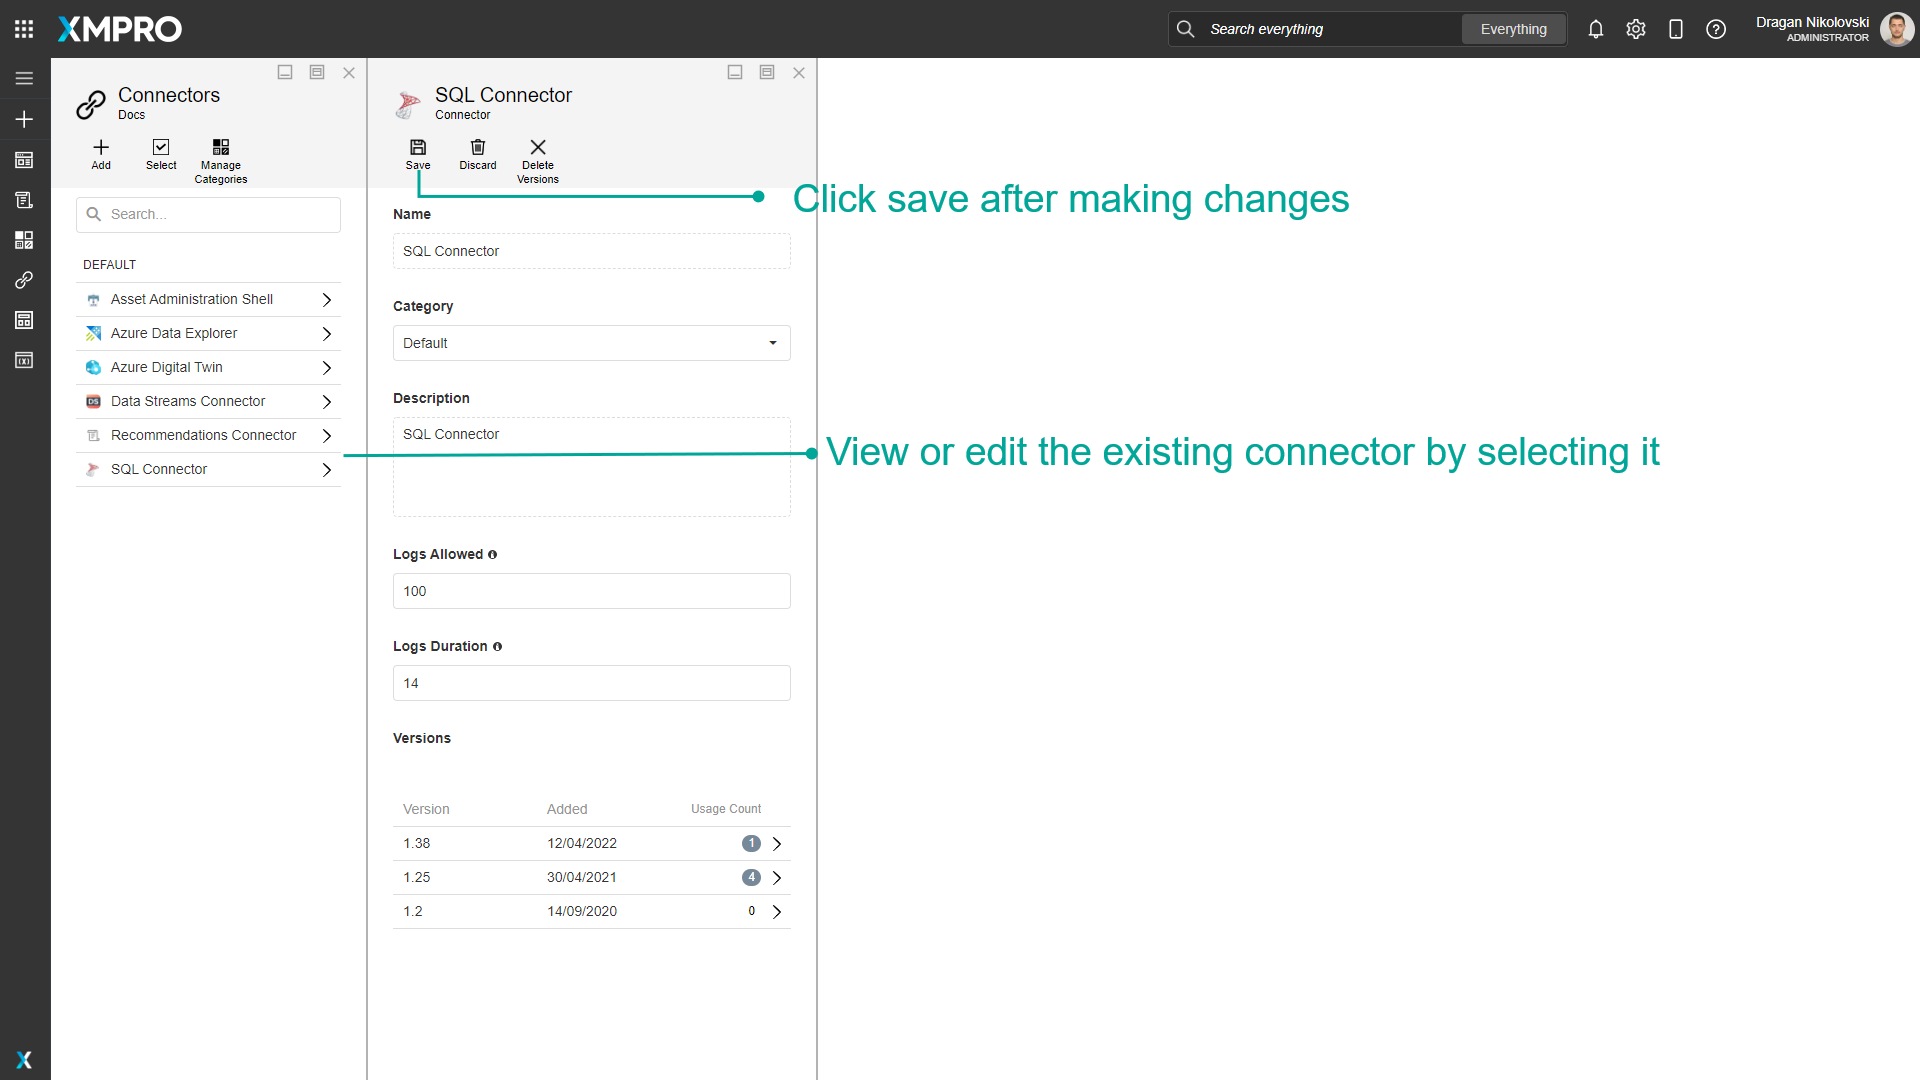Click the Save icon in SQL Connector panel
The height and width of the screenshot is (1080, 1920).
pos(418,148)
